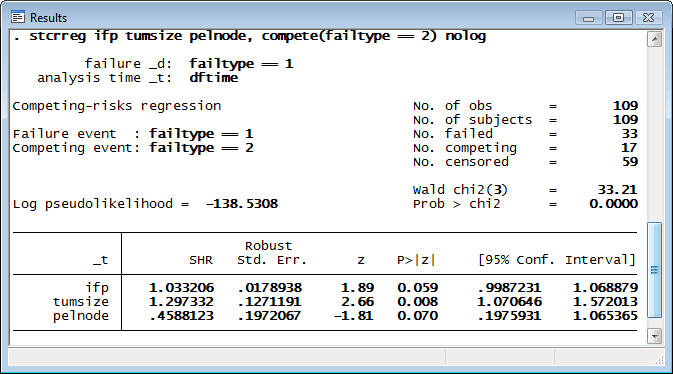Click pelnode SHR value .4588123

tap(182, 316)
